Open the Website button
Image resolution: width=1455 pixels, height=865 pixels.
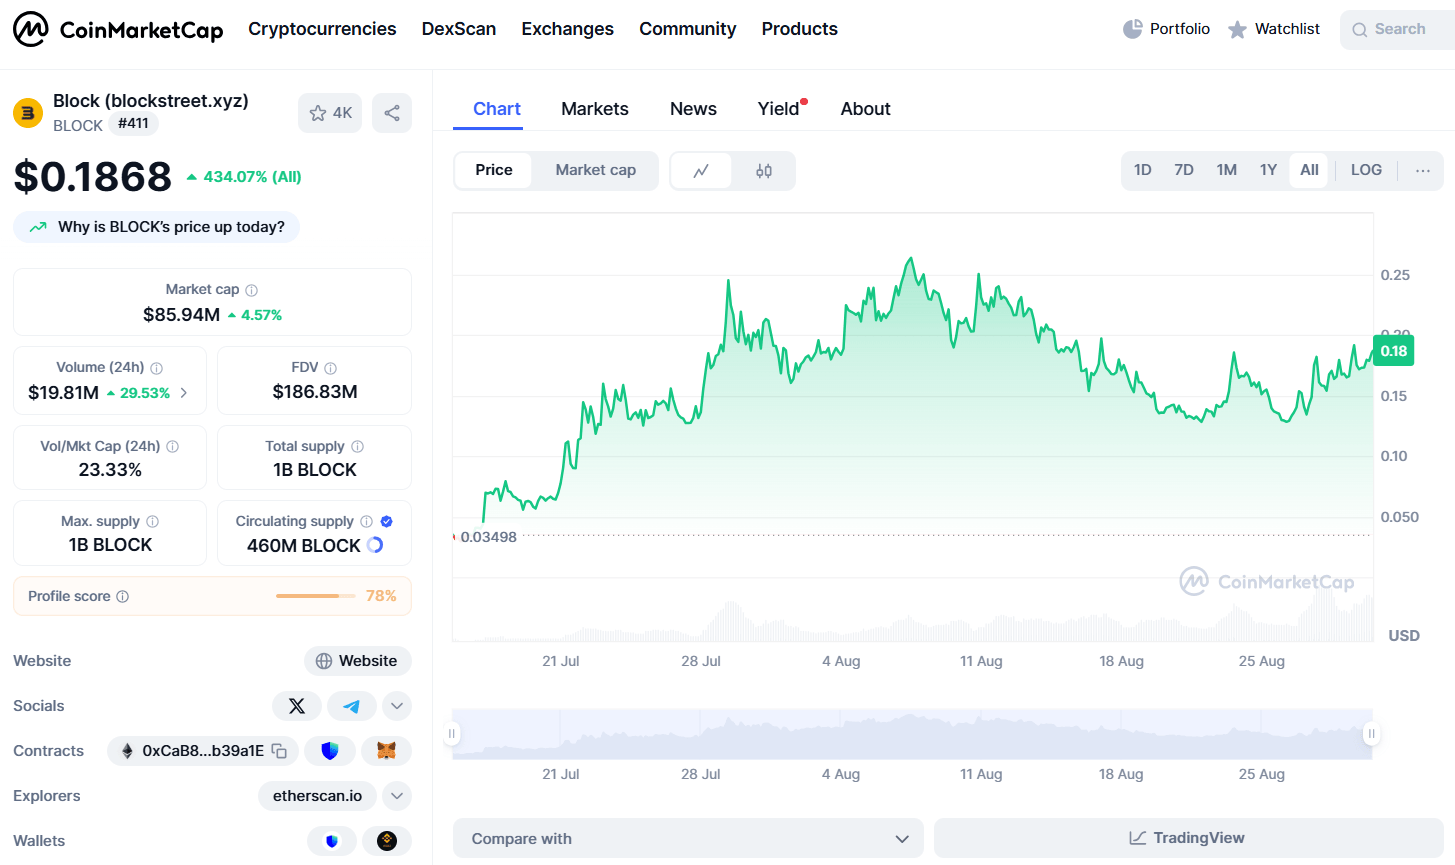tap(358, 661)
